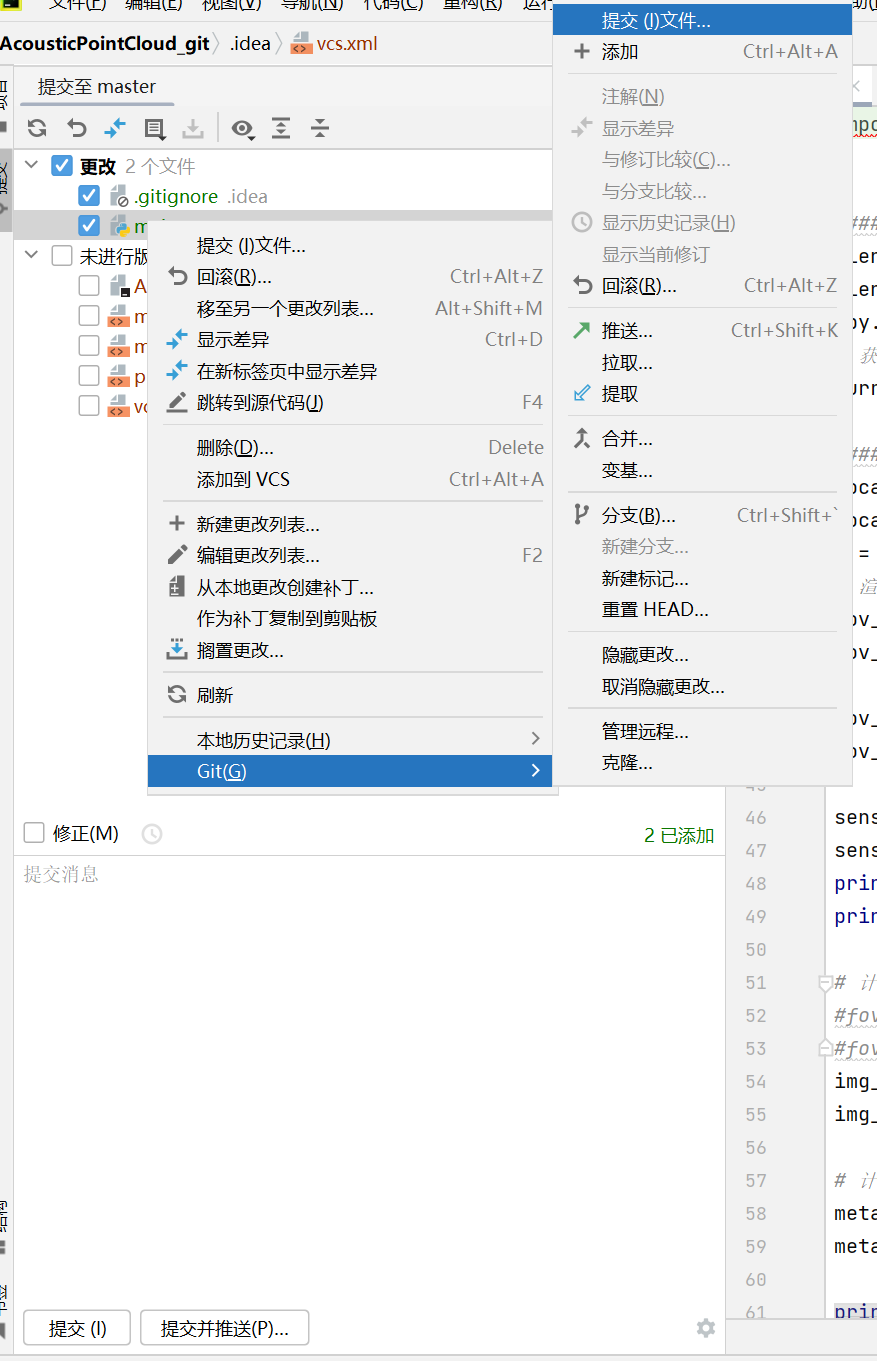Collapse the 未进行版本控制 tree node

pos(31,255)
